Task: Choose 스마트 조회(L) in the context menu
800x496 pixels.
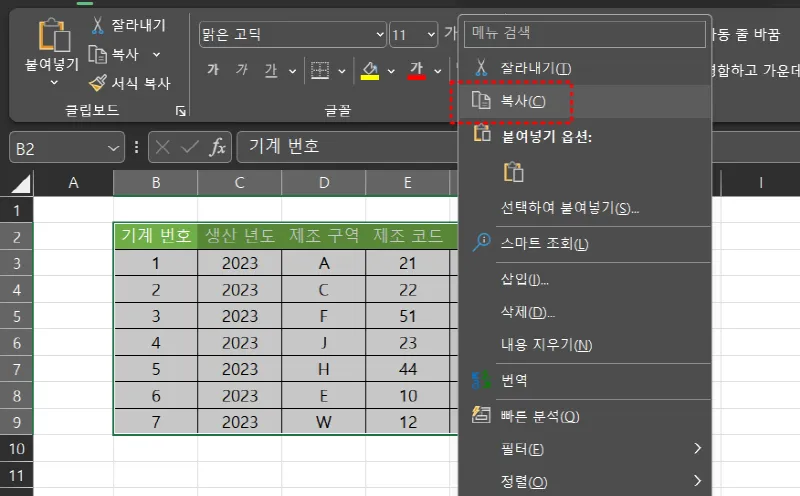Action: [x=585, y=243]
